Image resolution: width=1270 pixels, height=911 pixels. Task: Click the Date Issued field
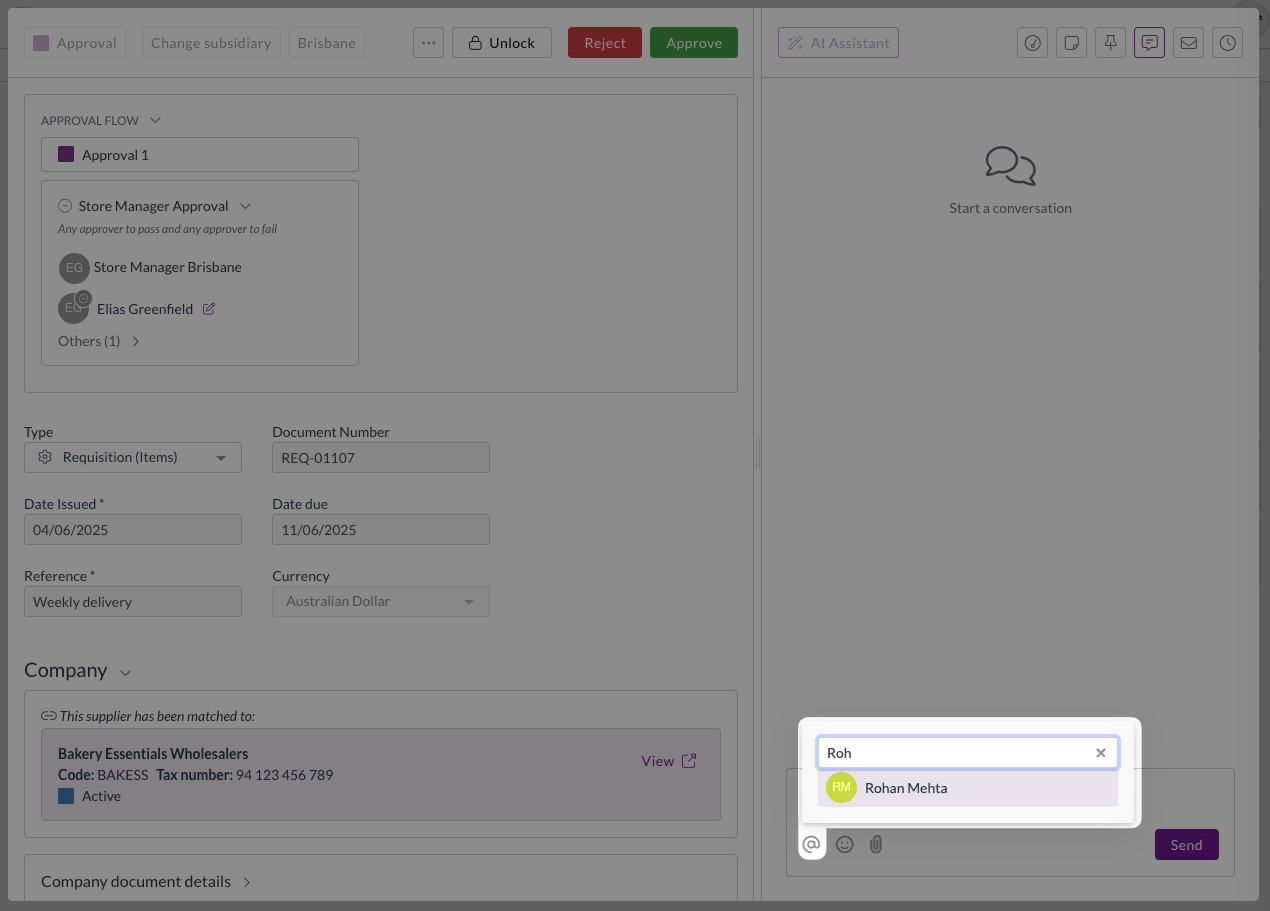coord(133,530)
